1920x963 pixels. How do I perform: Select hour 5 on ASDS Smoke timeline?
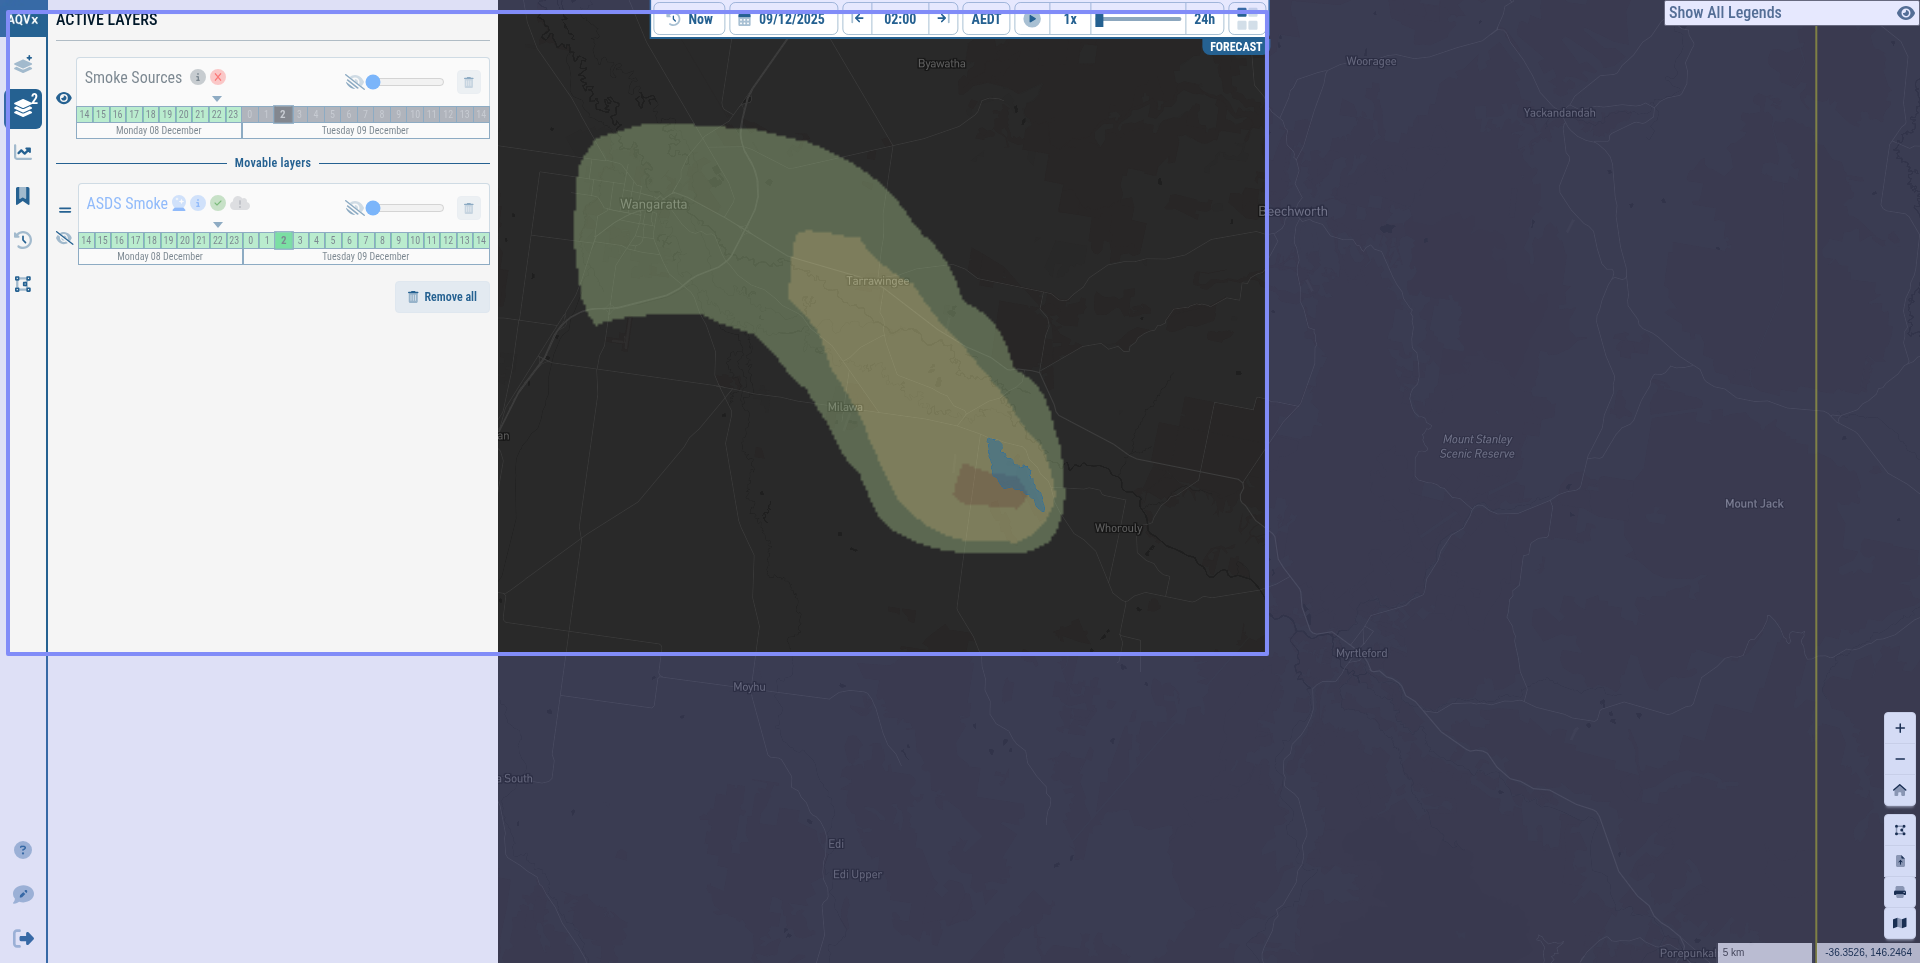coord(333,240)
